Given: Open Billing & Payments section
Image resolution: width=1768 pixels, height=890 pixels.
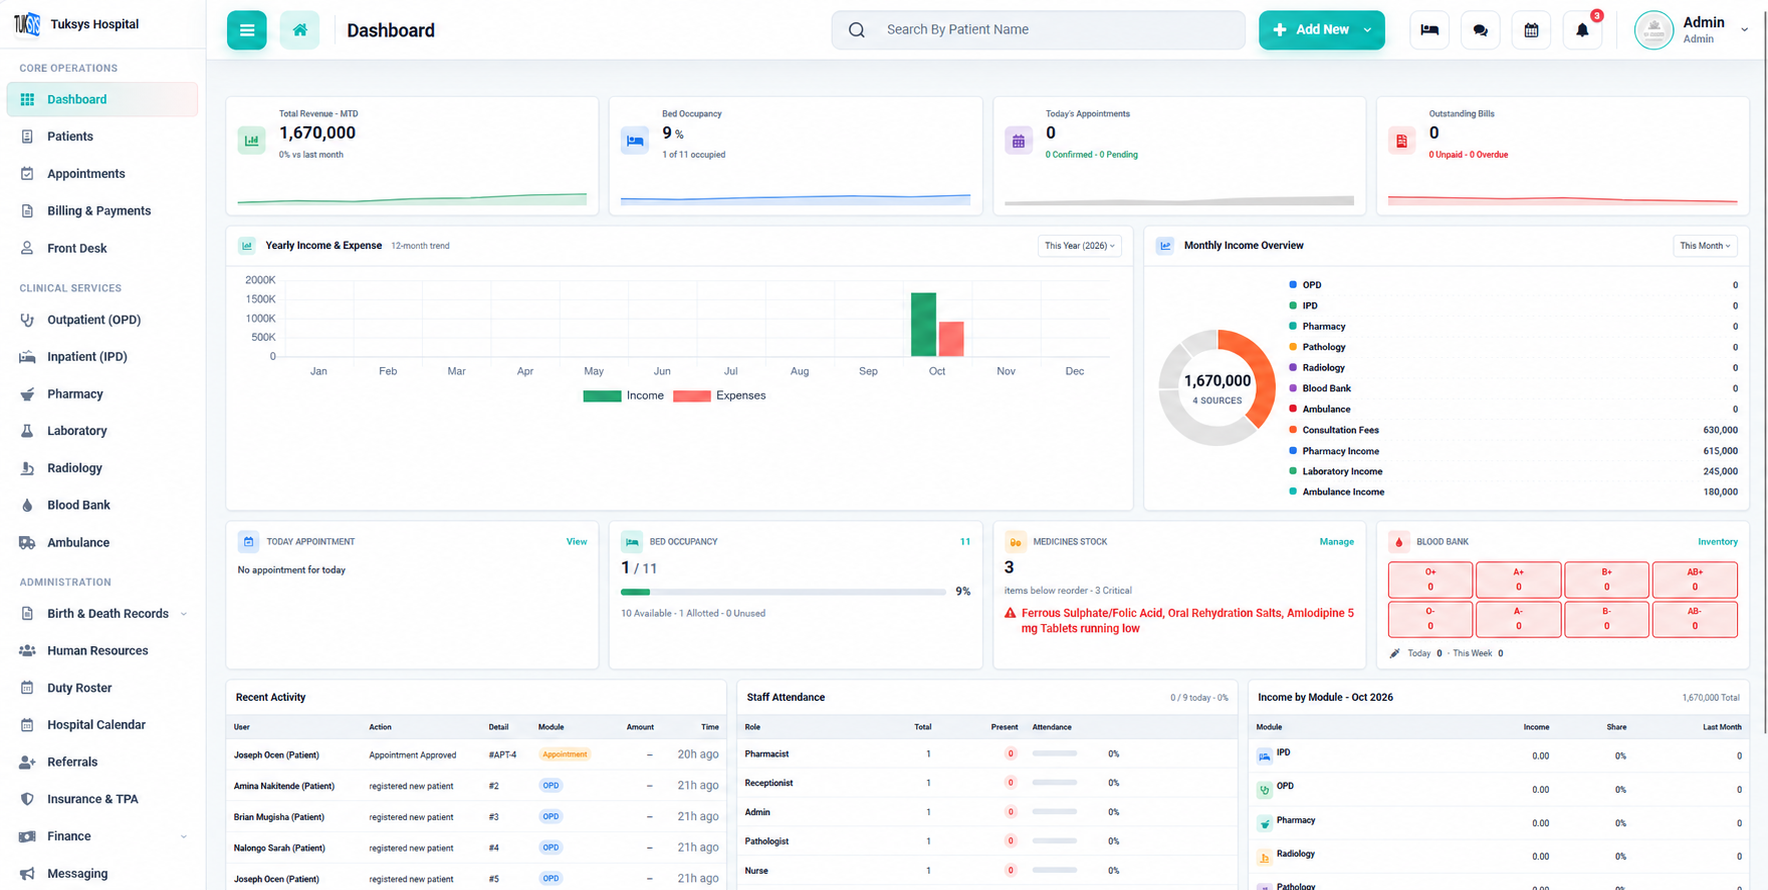Looking at the screenshot, I should click(x=103, y=211).
